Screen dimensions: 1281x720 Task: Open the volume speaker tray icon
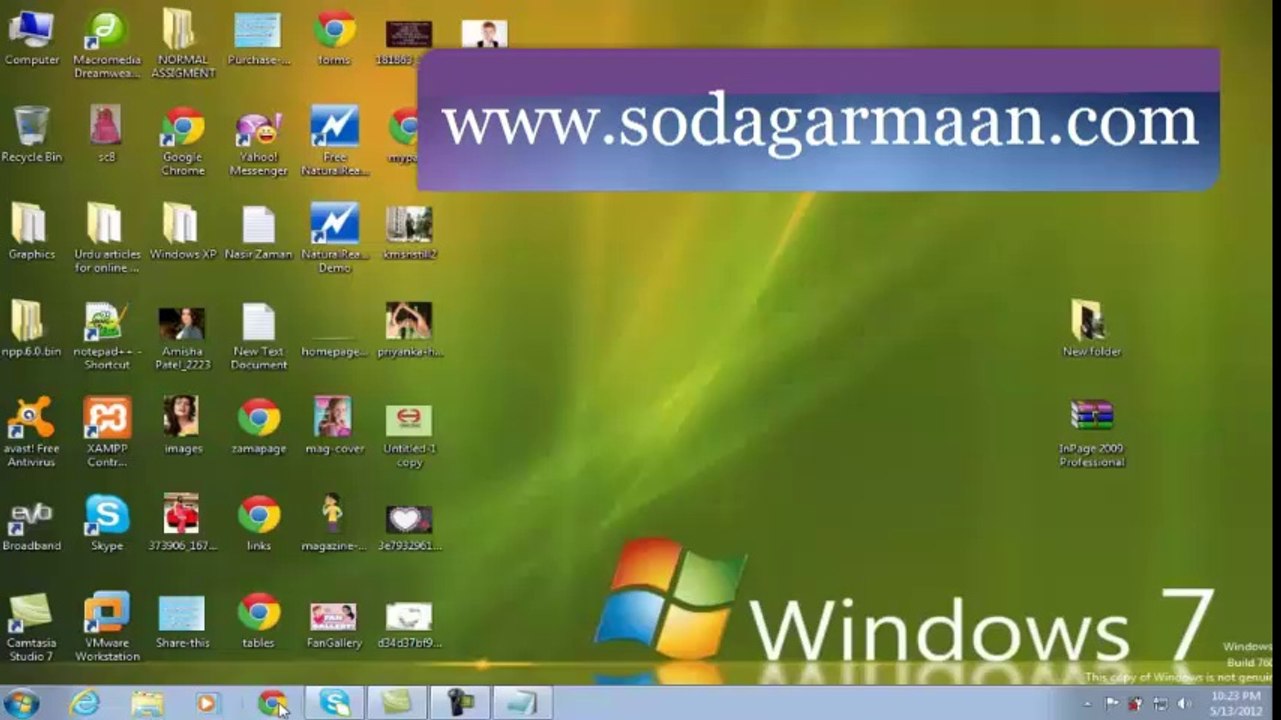click(1185, 704)
